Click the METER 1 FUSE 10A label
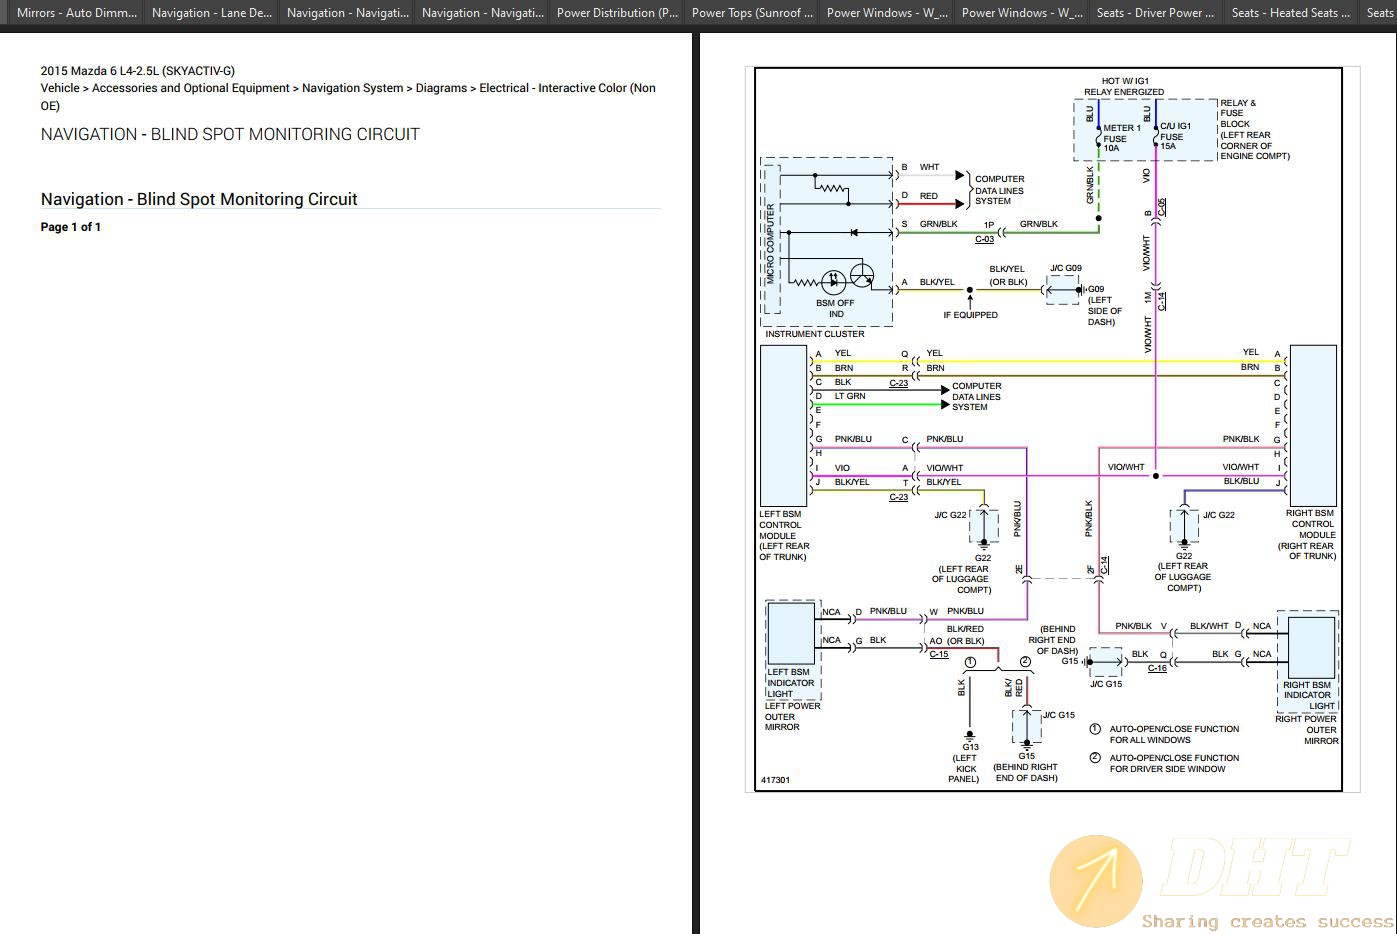Screen dimensions: 1397x934 (x=1121, y=138)
